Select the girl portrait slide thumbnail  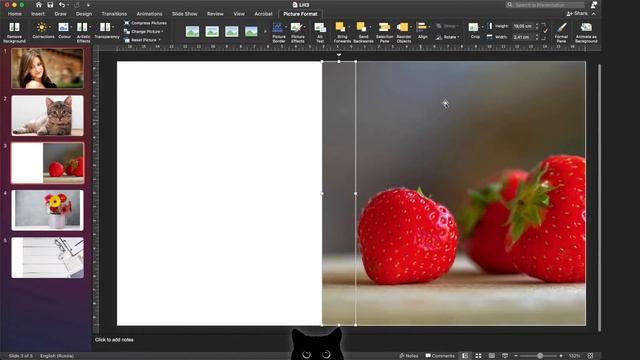click(x=47, y=68)
